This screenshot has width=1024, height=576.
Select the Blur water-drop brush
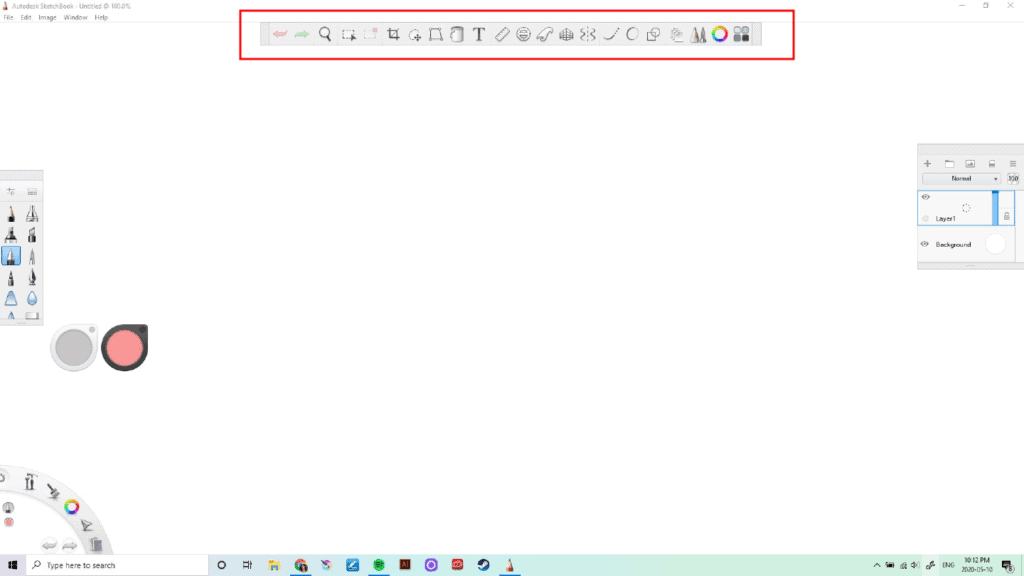[32, 298]
